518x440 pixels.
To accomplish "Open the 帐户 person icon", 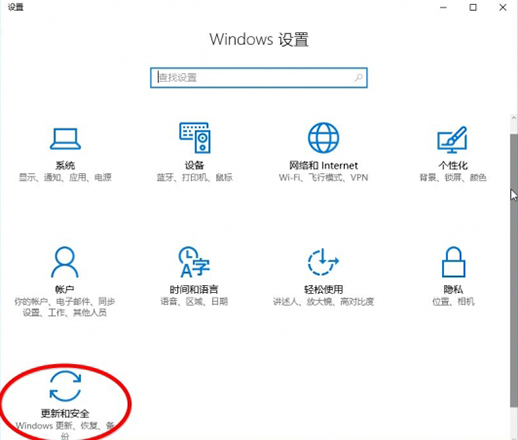I will [x=65, y=262].
